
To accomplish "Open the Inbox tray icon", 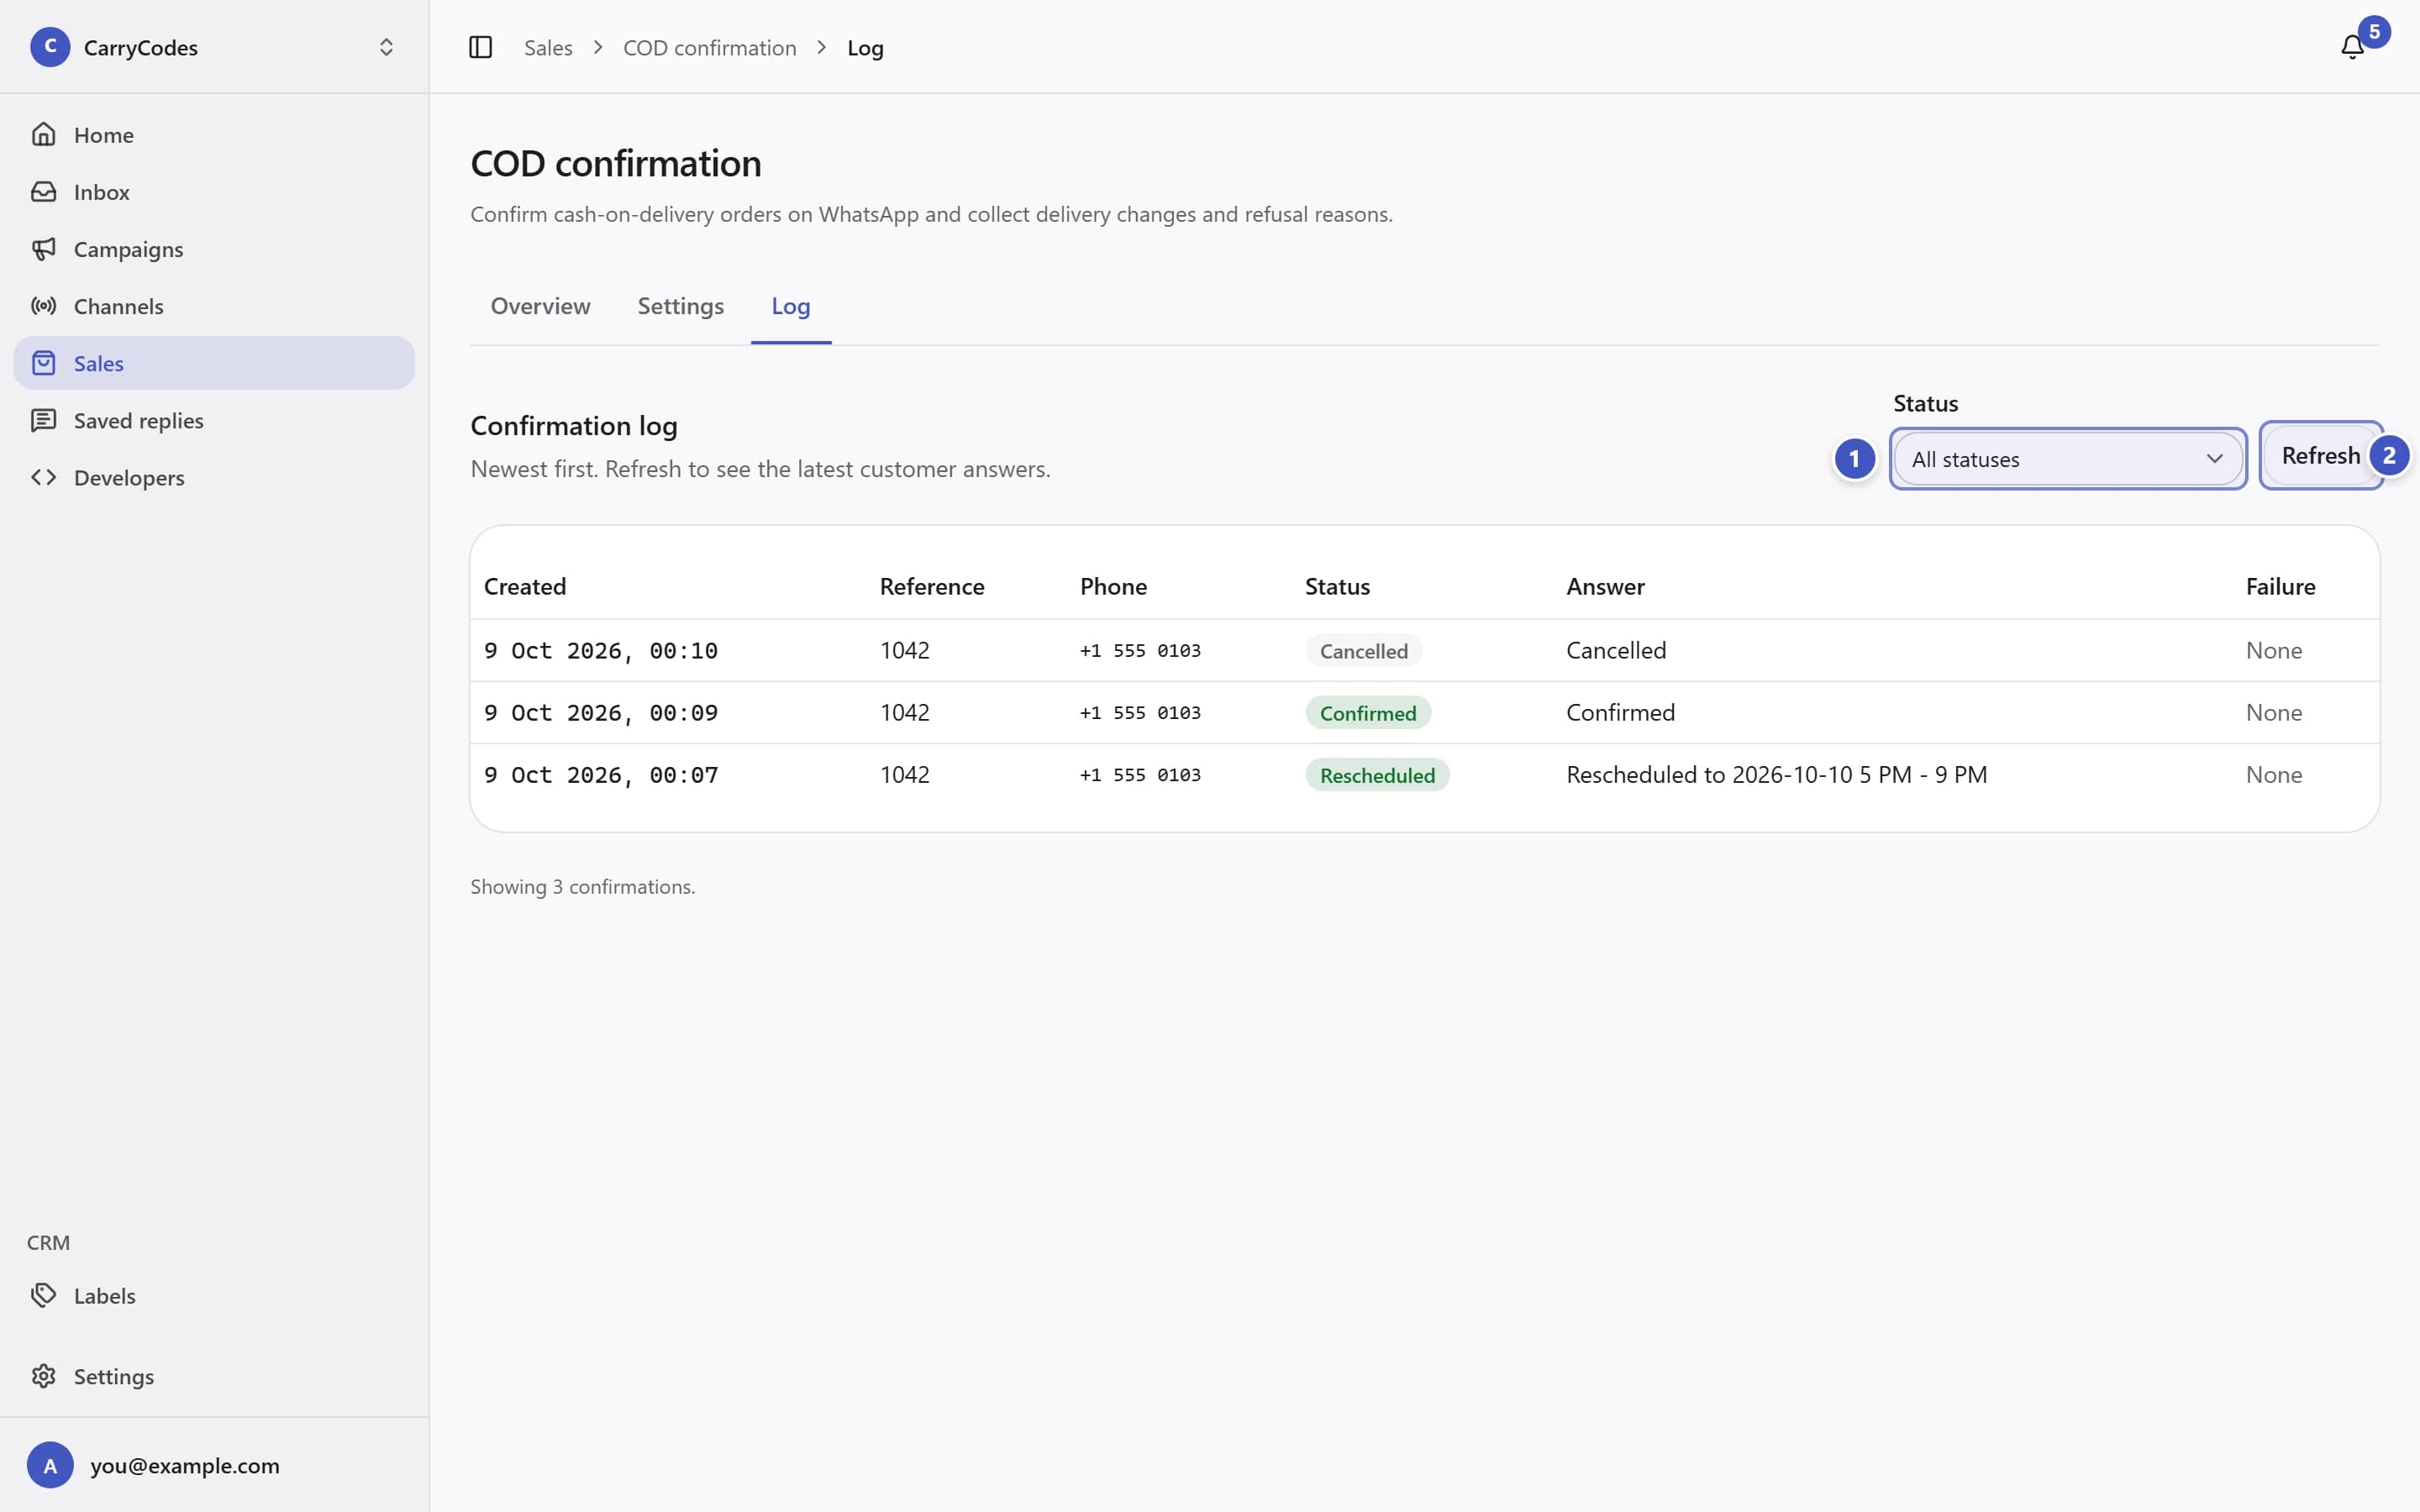I will [43, 191].
